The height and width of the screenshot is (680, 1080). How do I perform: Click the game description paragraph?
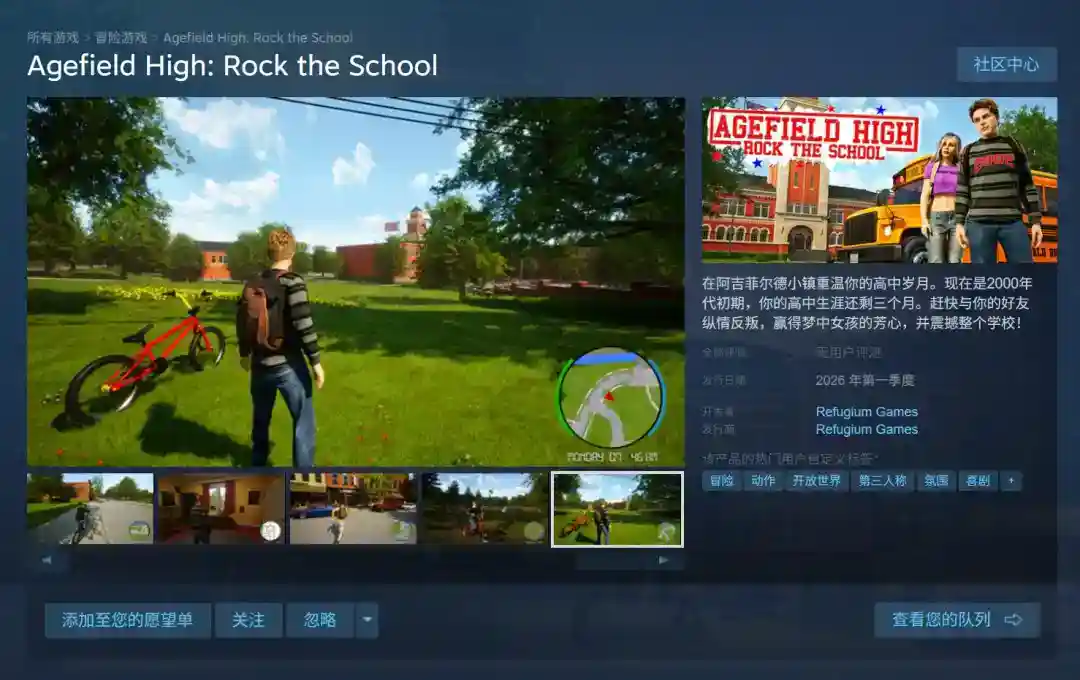click(x=866, y=302)
